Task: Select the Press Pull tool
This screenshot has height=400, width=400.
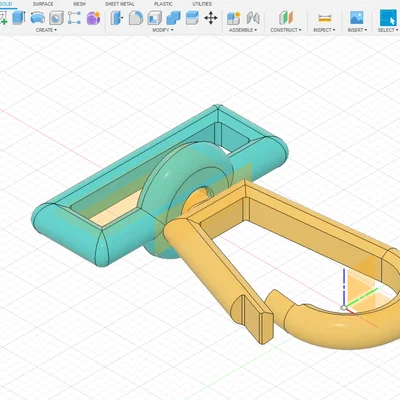Action: (116, 18)
